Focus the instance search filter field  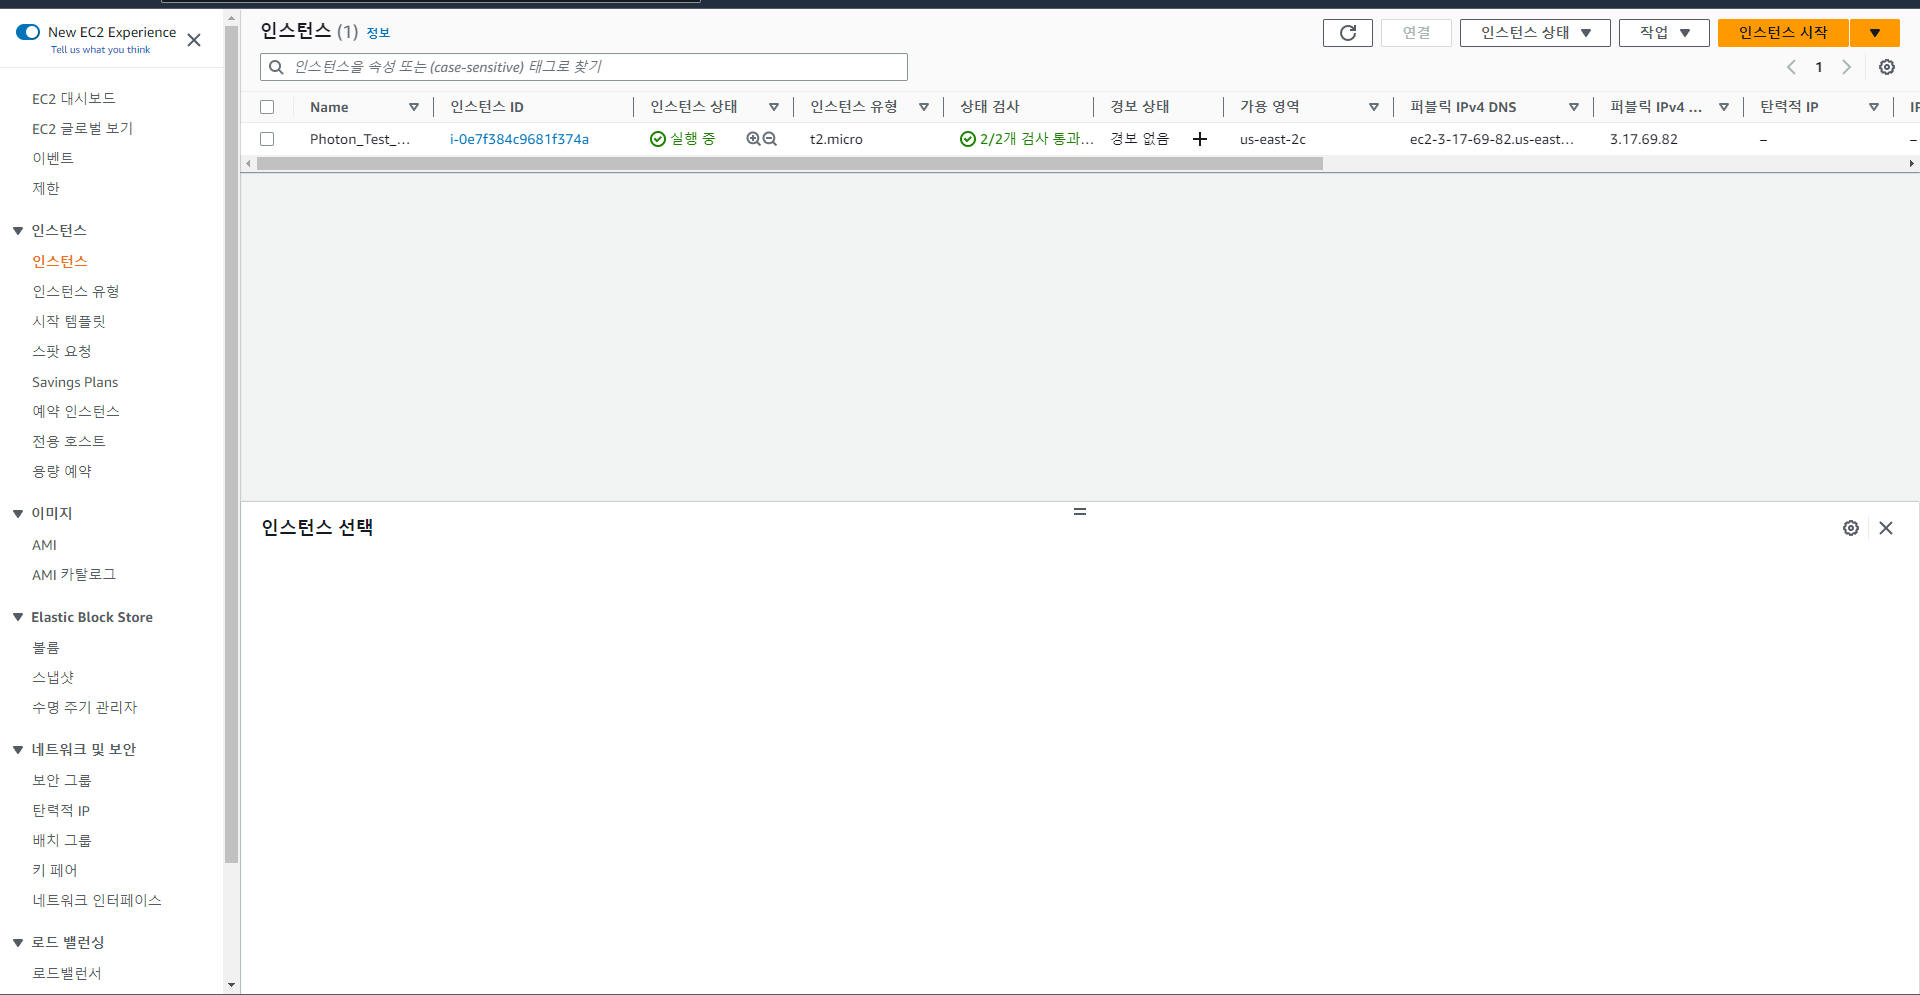(x=584, y=67)
